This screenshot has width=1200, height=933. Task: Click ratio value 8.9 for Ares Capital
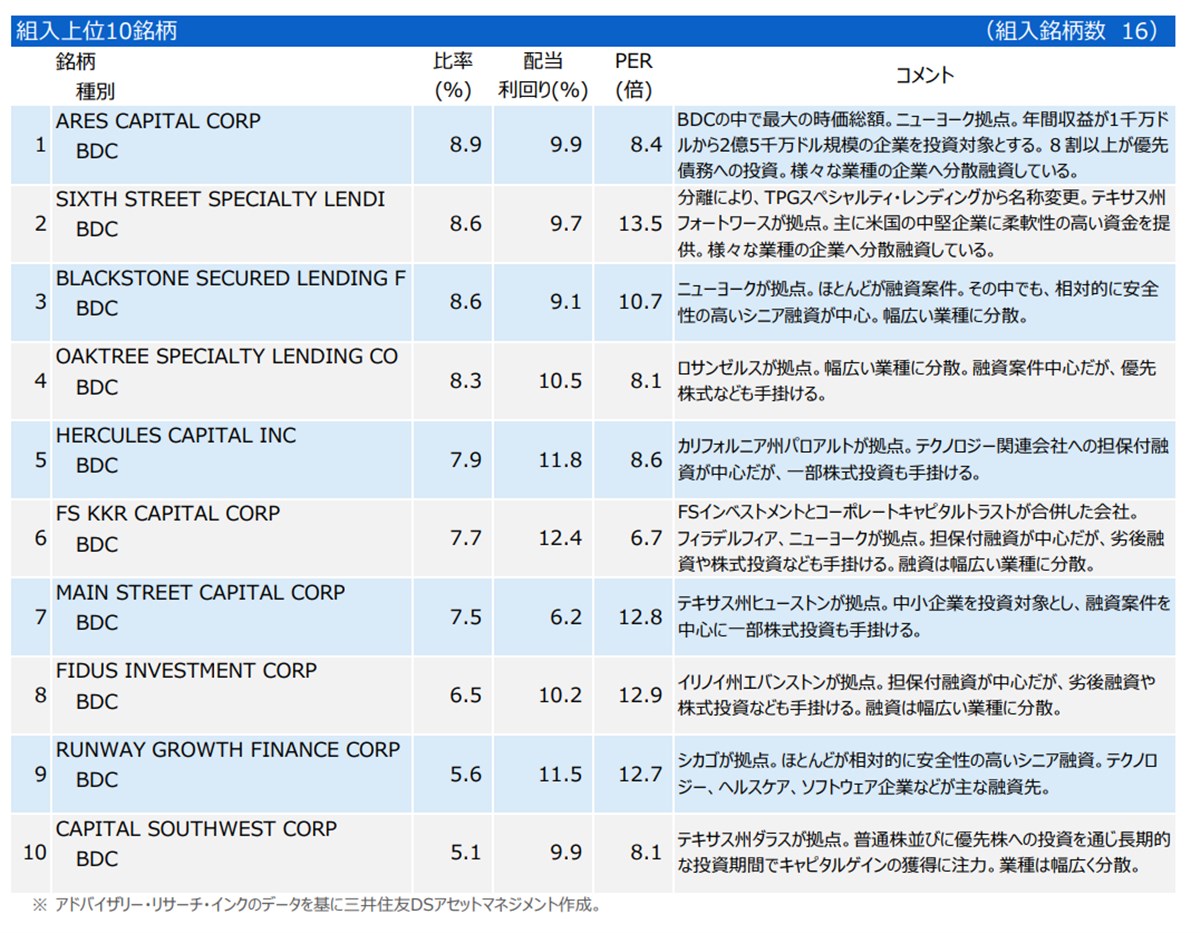pos(466,145)
